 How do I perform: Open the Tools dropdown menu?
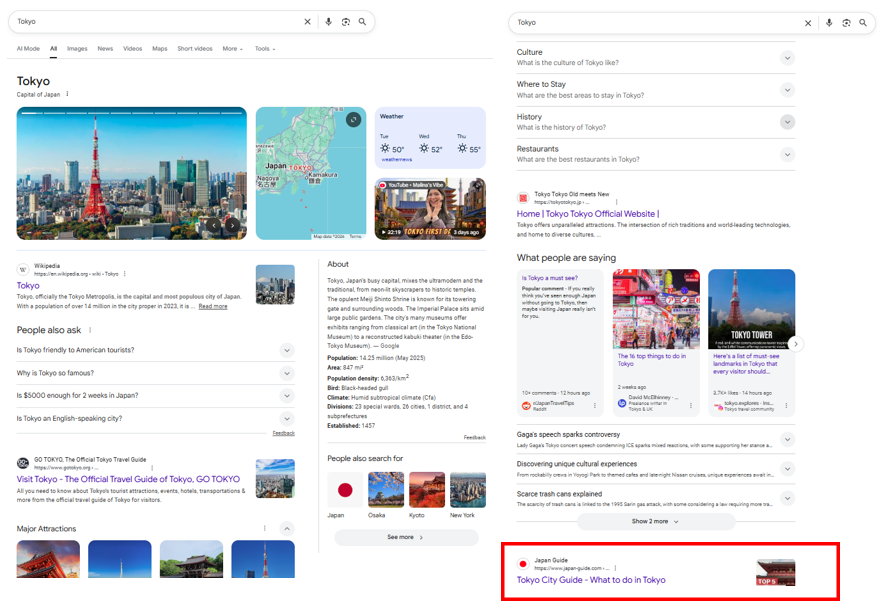(264, 48)
